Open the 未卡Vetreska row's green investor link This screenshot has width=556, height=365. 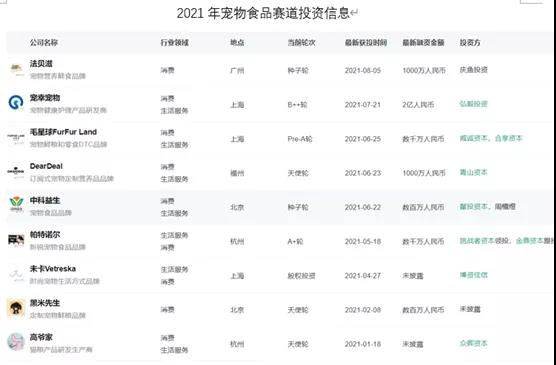[473, 275]
